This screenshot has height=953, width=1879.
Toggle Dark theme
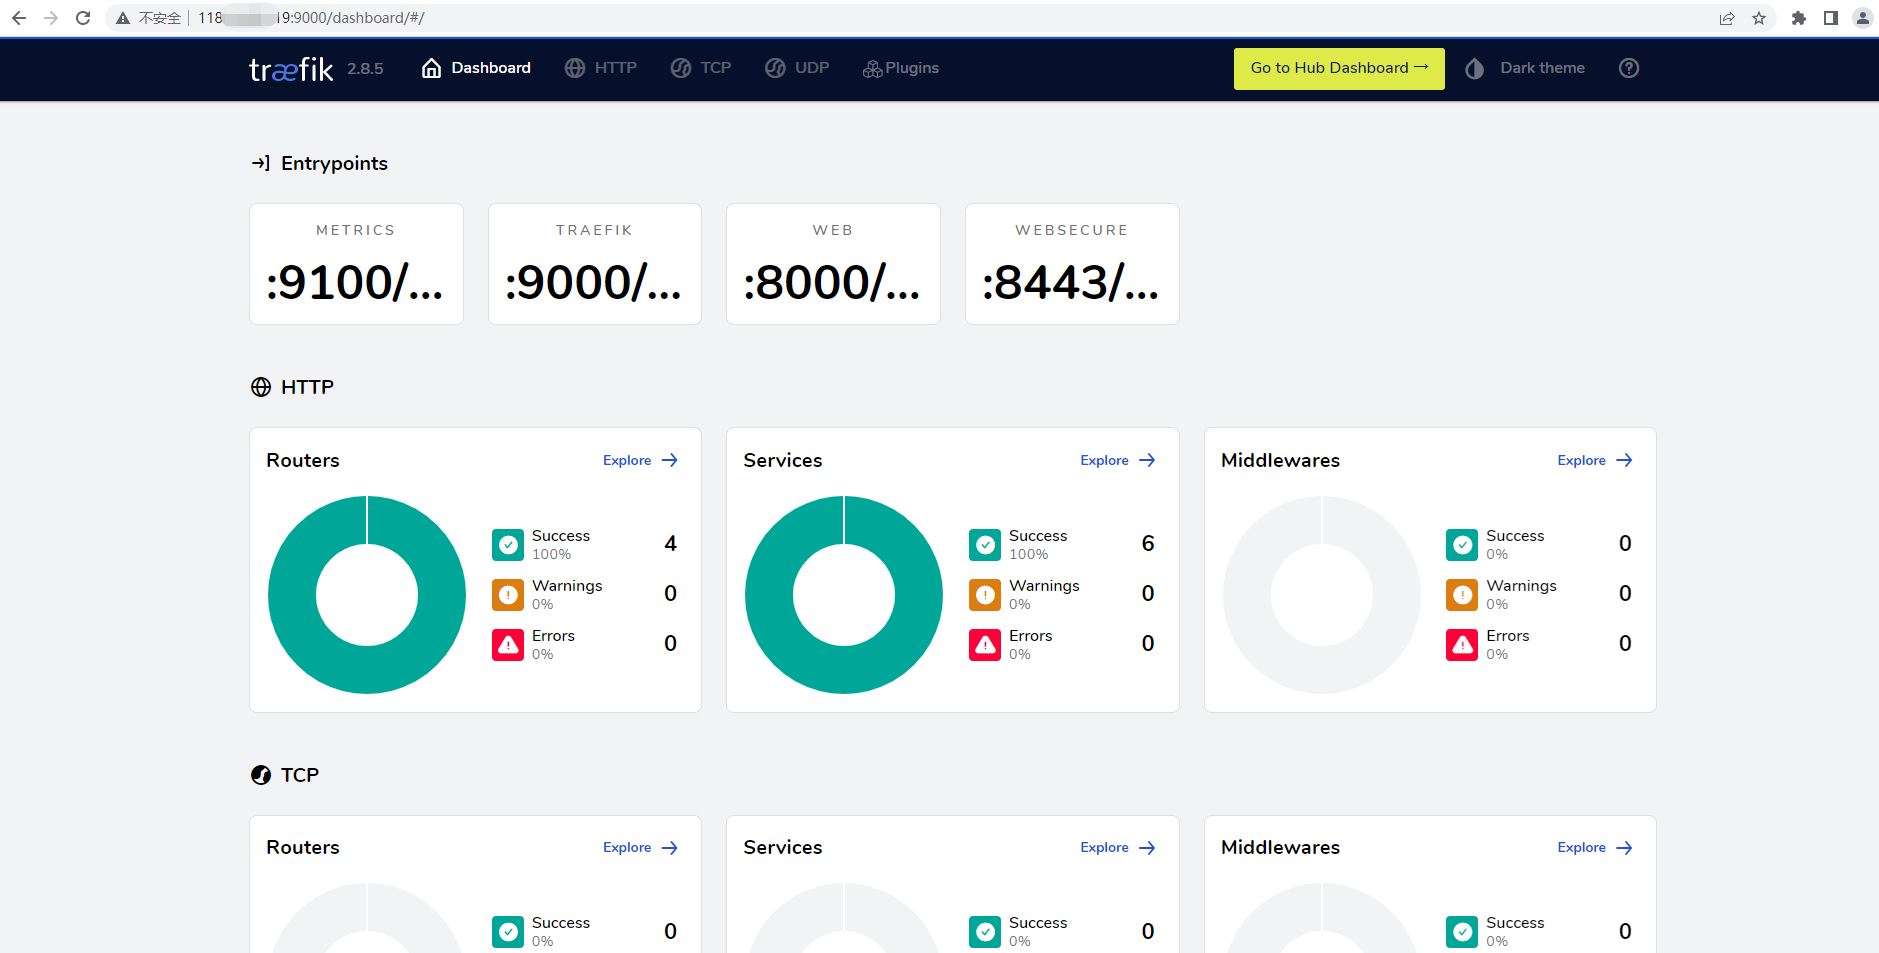pos(1525,68)
